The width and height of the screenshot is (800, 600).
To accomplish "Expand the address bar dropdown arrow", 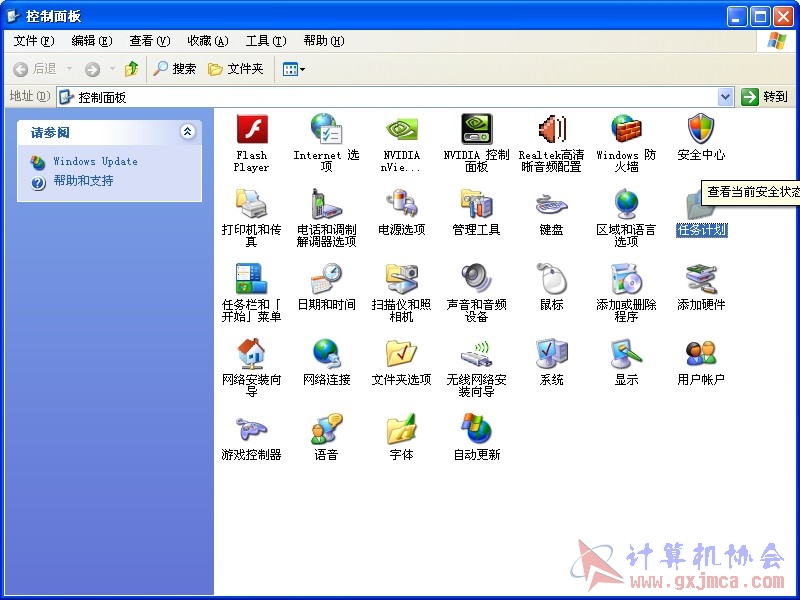I will coord(725,96).
